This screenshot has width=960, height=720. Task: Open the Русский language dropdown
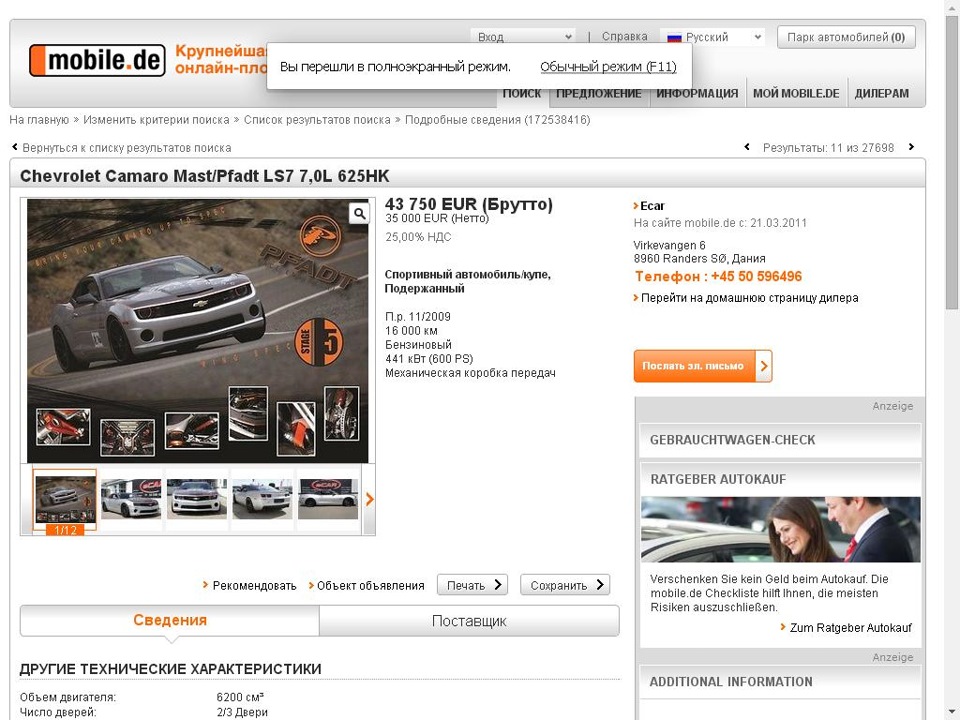pyautogui.click(x=713, y=37)
